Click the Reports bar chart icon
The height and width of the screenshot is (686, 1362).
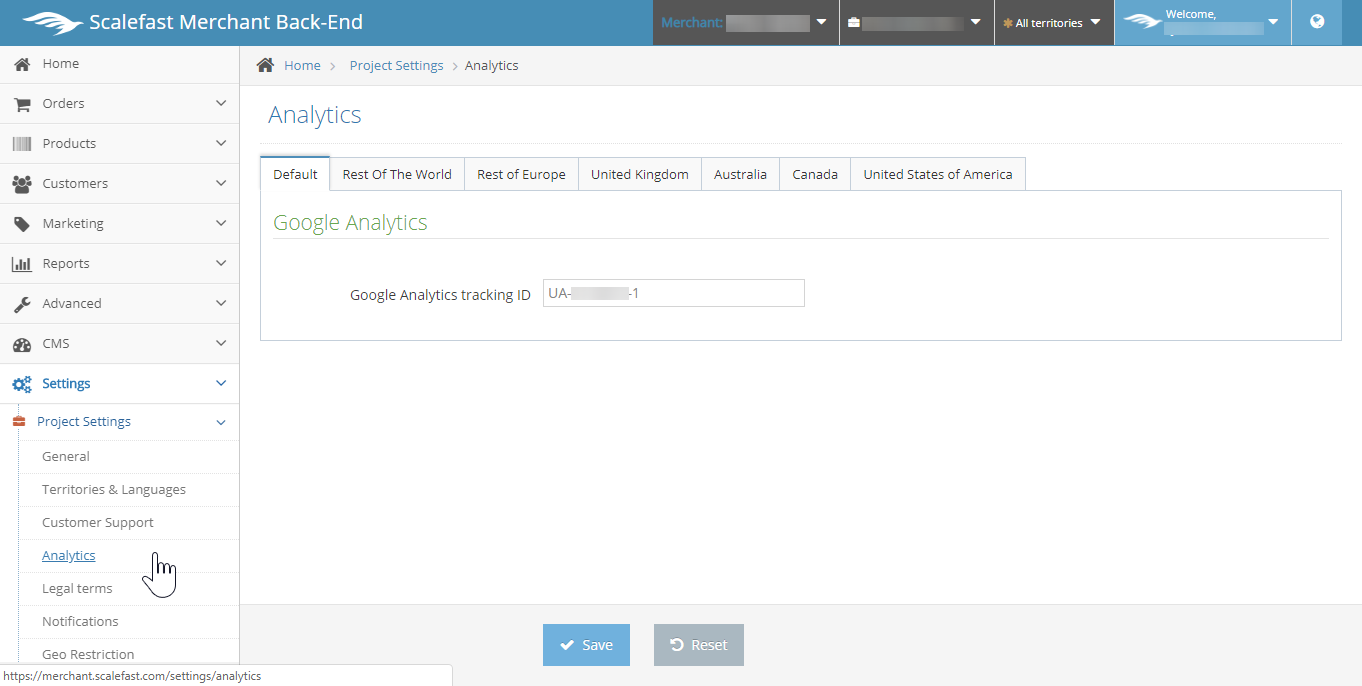pyautogui.click(x=21, y=264)
